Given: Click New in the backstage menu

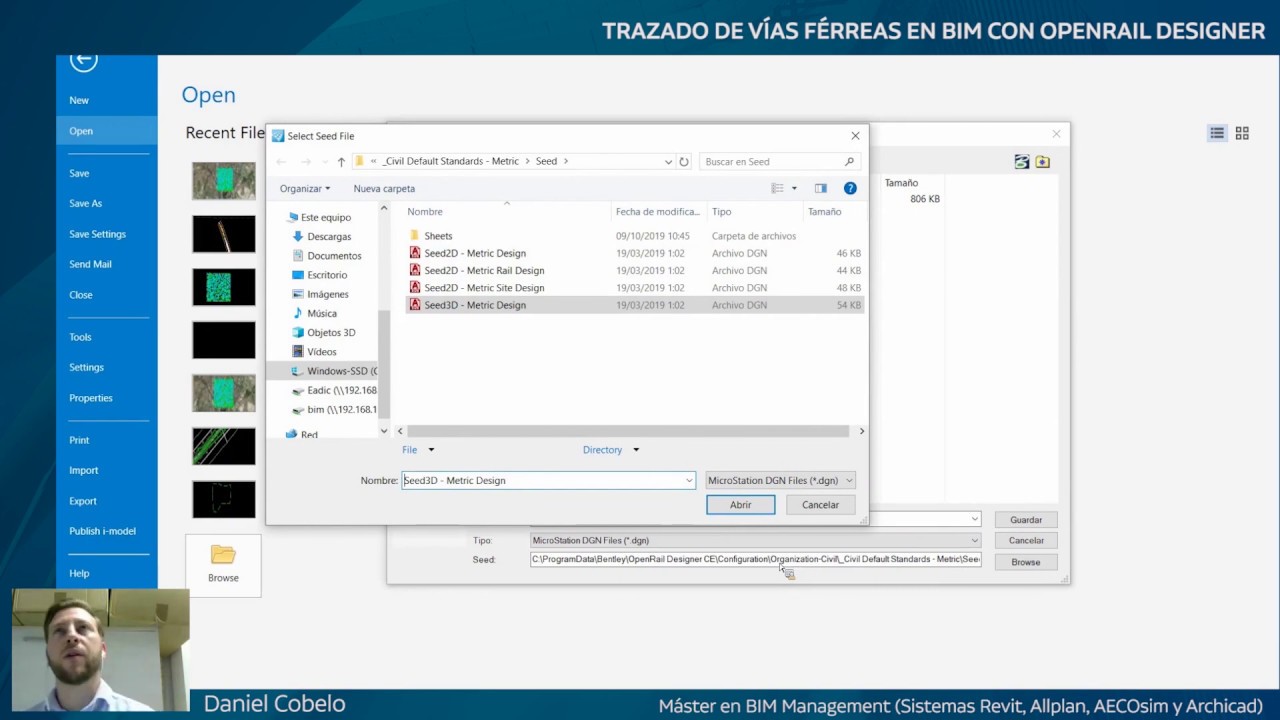Looking at the screenshot, I should [x=79, y=100].
